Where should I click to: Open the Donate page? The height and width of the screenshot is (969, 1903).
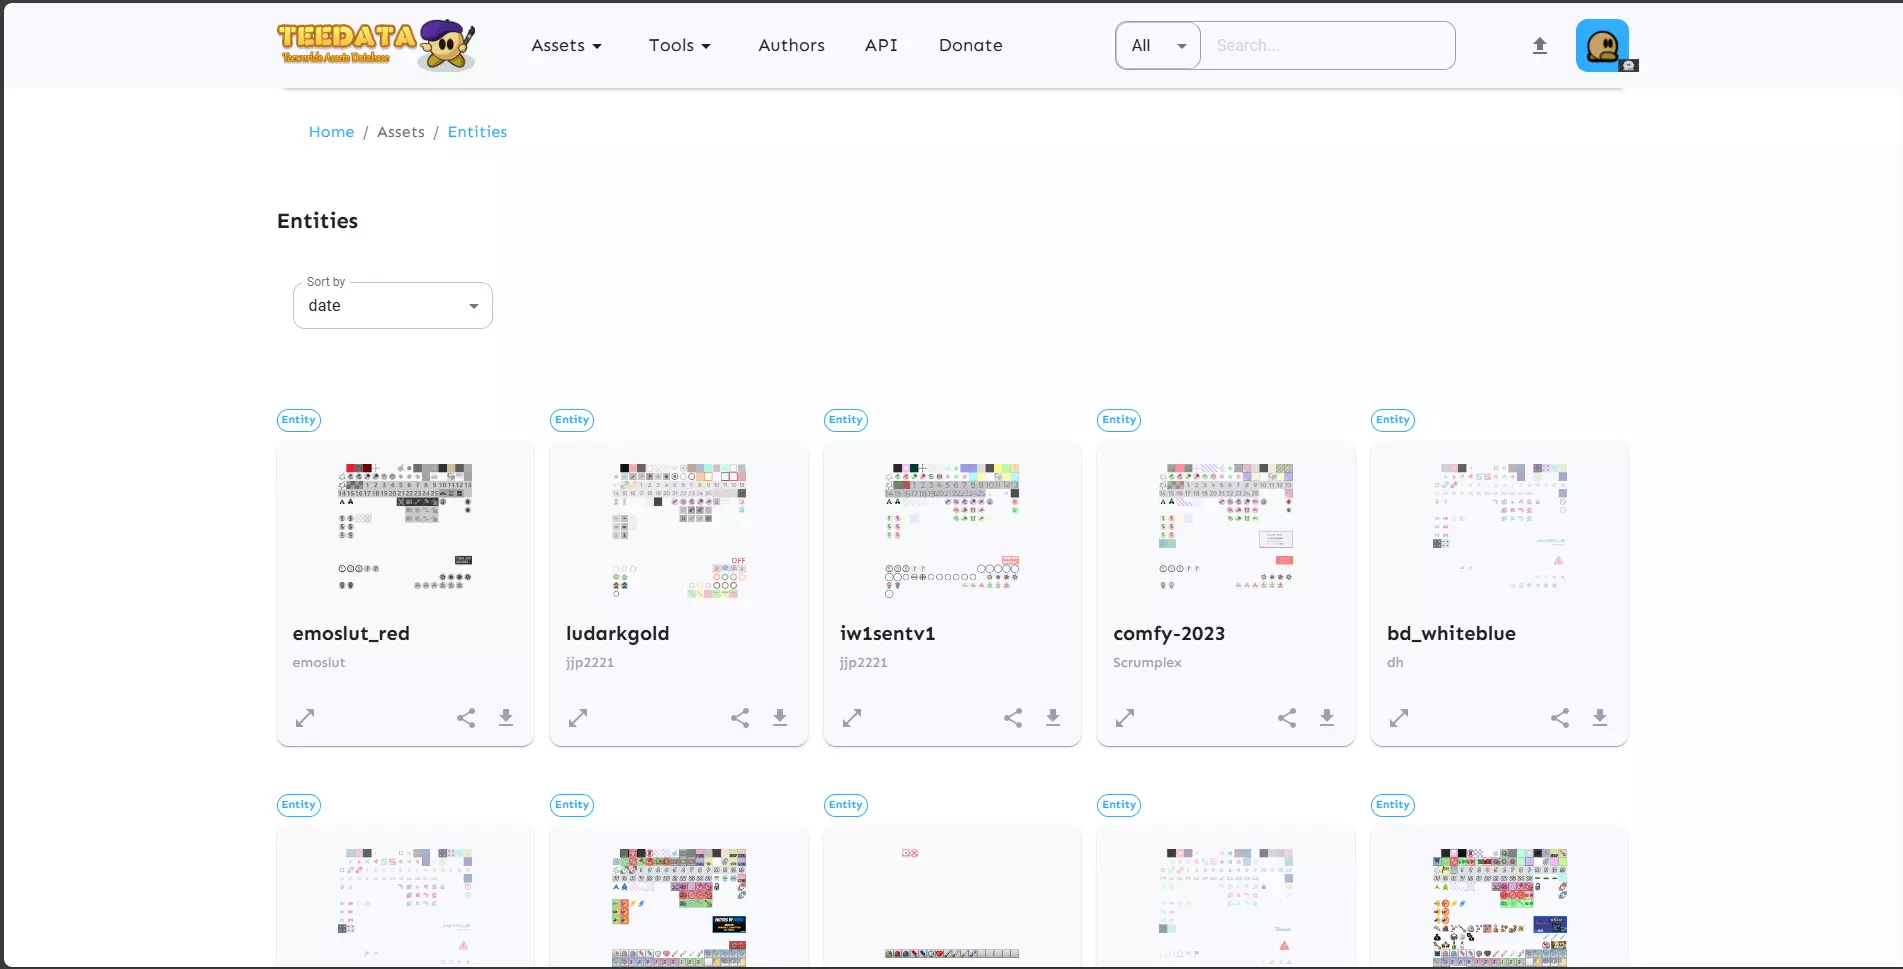click(x=971, y=45)
